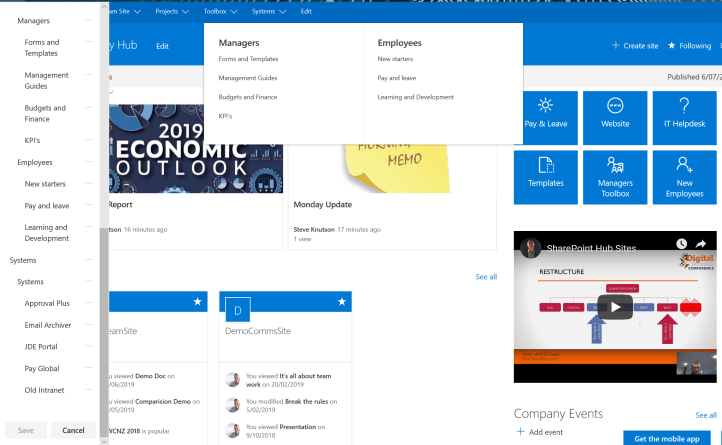Open ellipsis options for Approval Plus
Screen dimensions: 722x445
click(89, 303)
